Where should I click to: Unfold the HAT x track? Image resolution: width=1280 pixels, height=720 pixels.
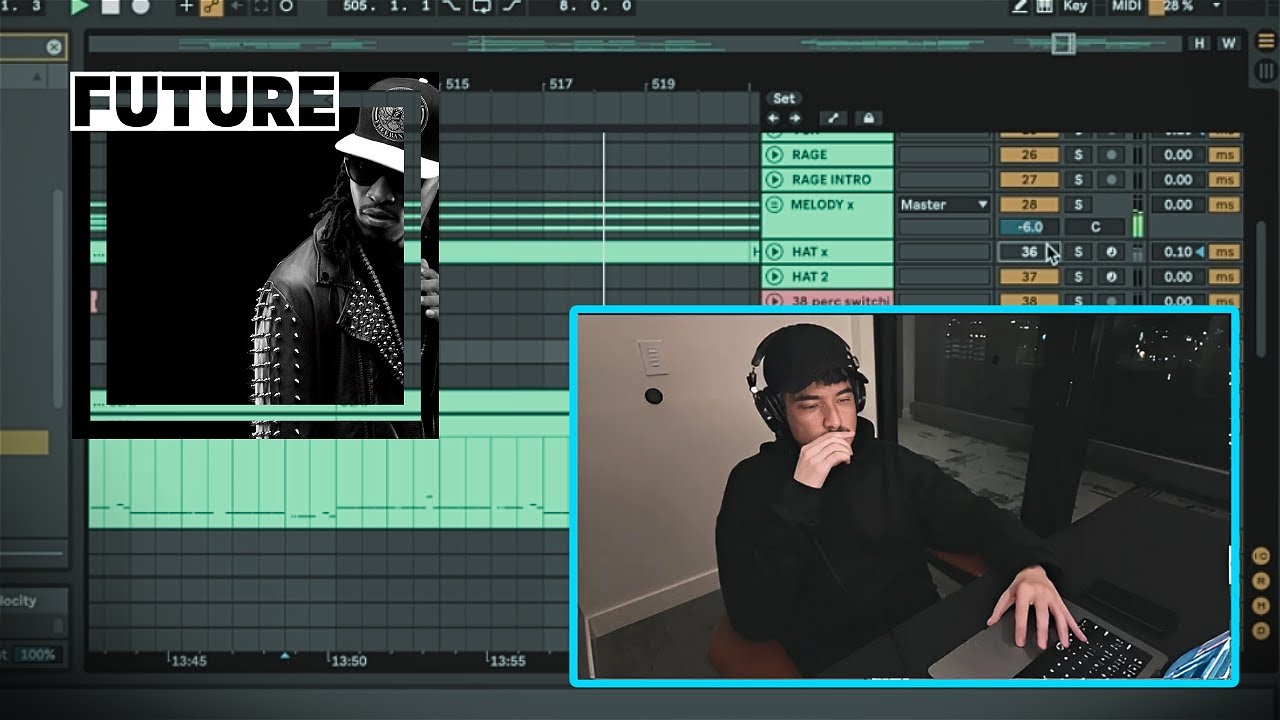[x=773, y=252]
